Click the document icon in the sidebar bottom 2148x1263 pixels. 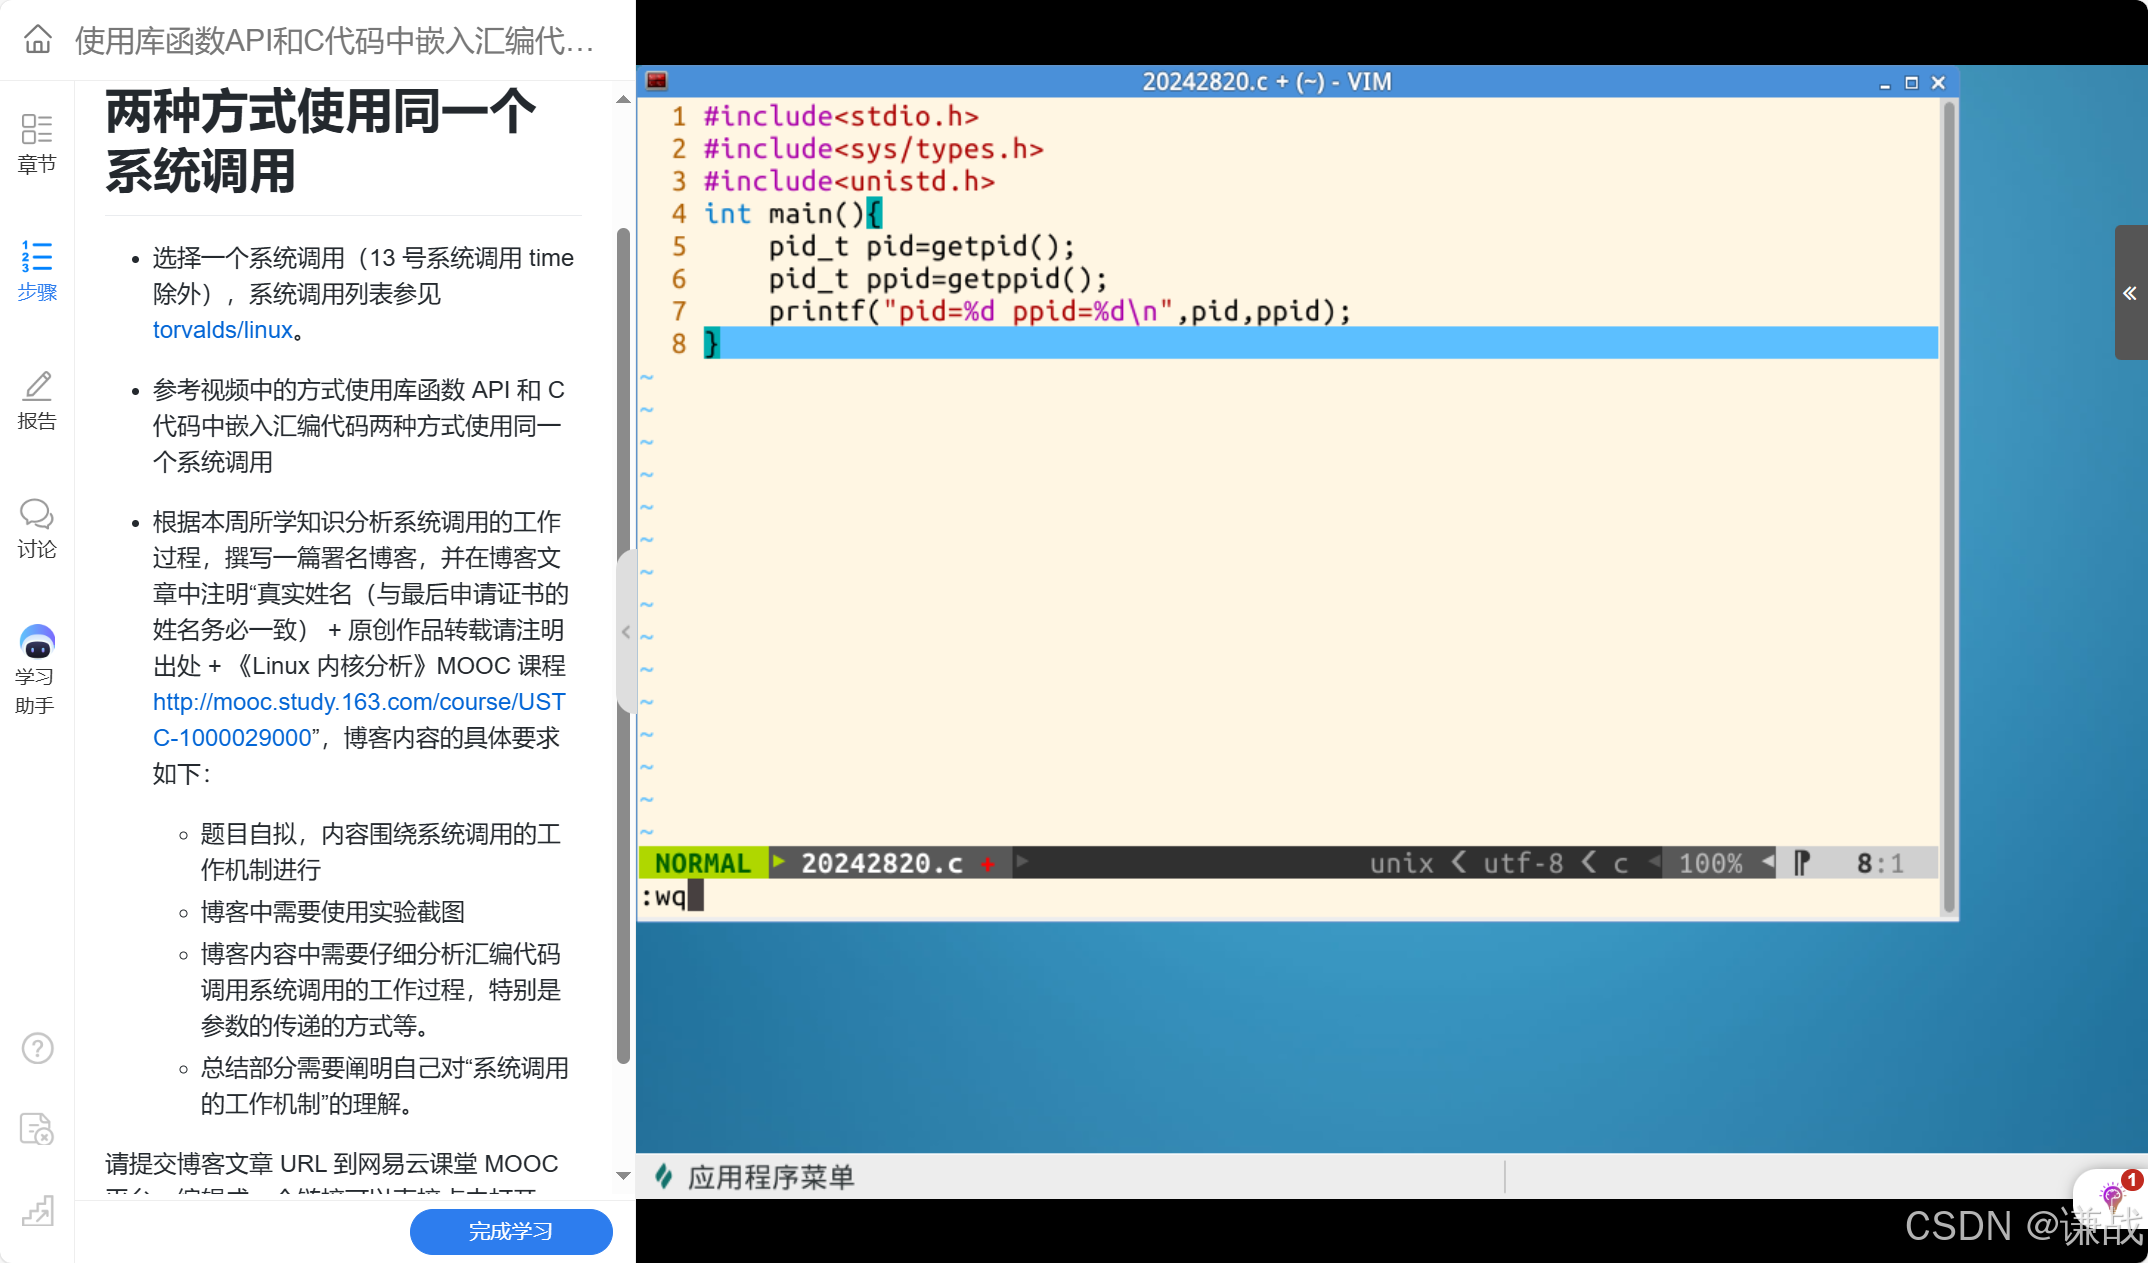37,1129
